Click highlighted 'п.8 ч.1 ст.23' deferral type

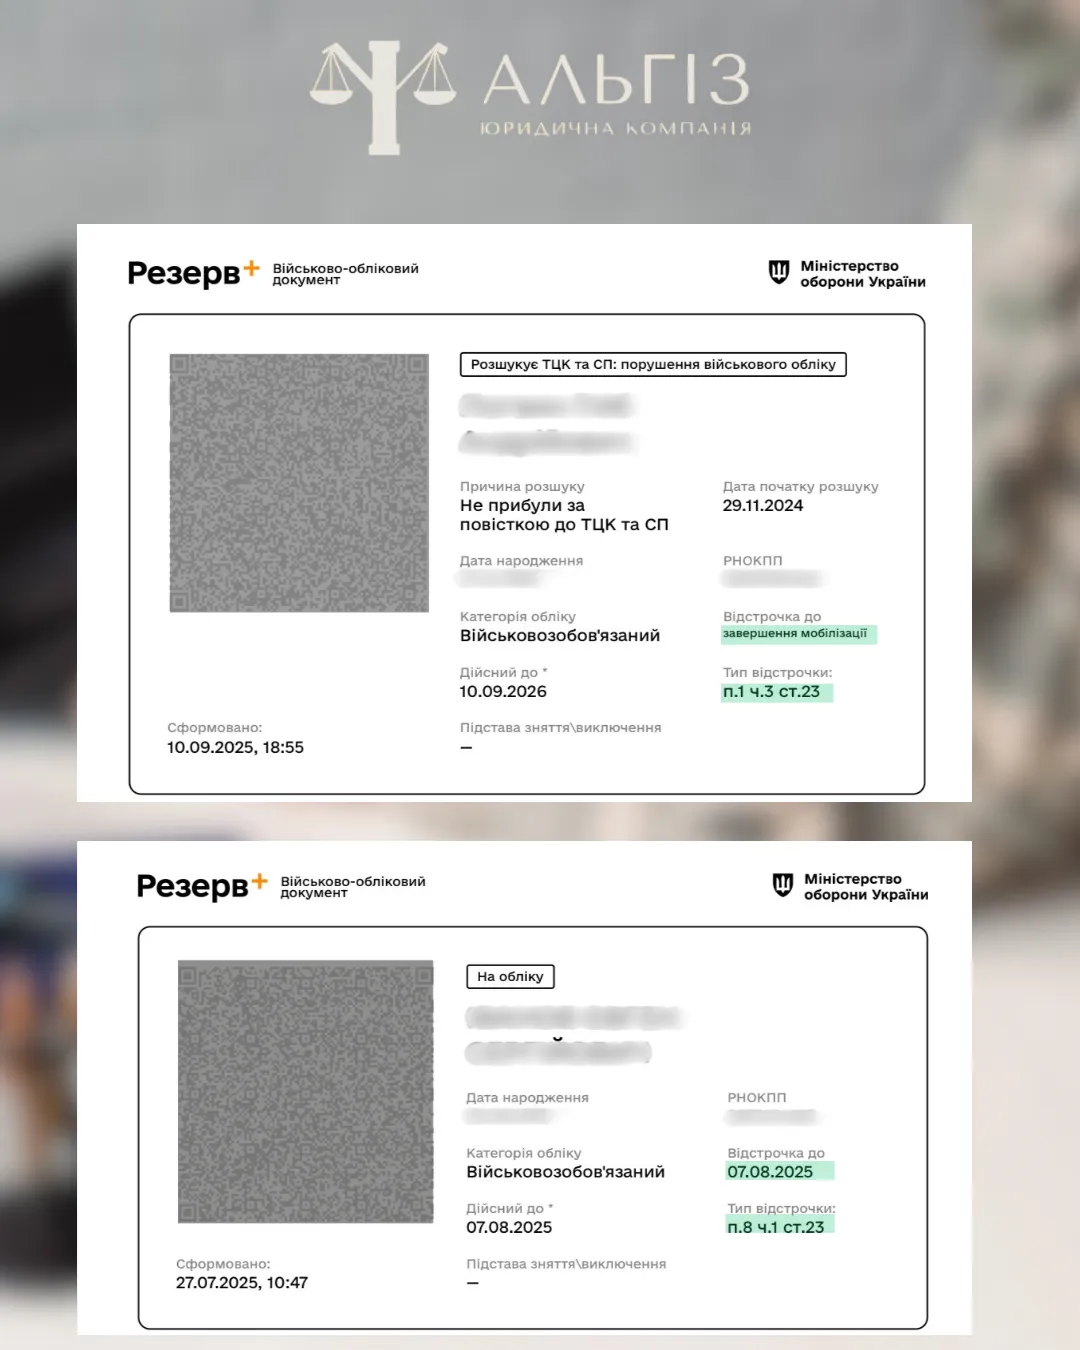779,1226
